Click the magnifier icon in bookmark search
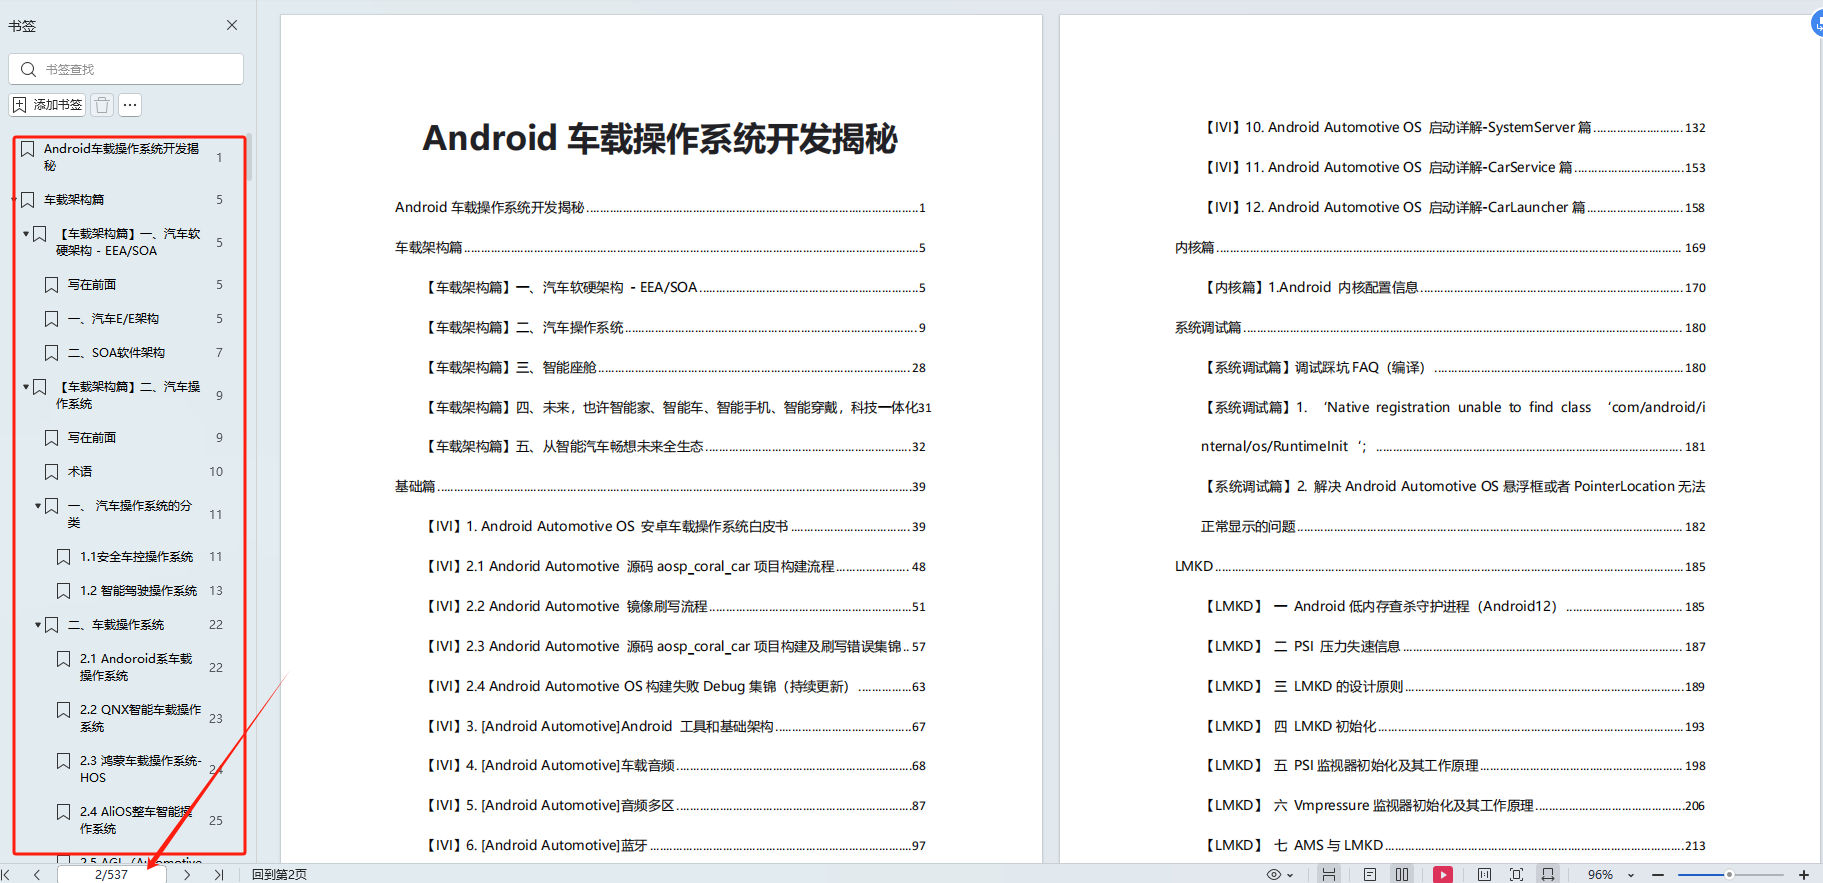The height and width of the screenshot is (883, 1823). [28, 69]
